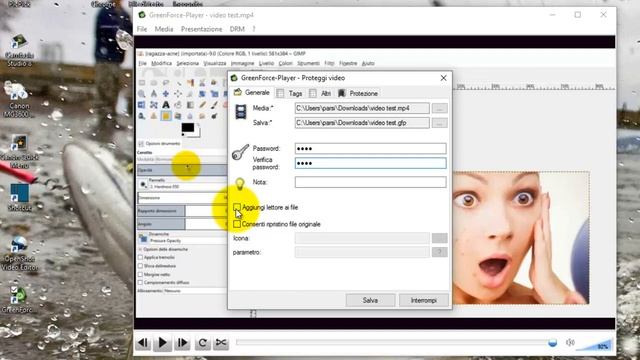Switch to the Altri tab
640x360 pixels.
point(320,93)
